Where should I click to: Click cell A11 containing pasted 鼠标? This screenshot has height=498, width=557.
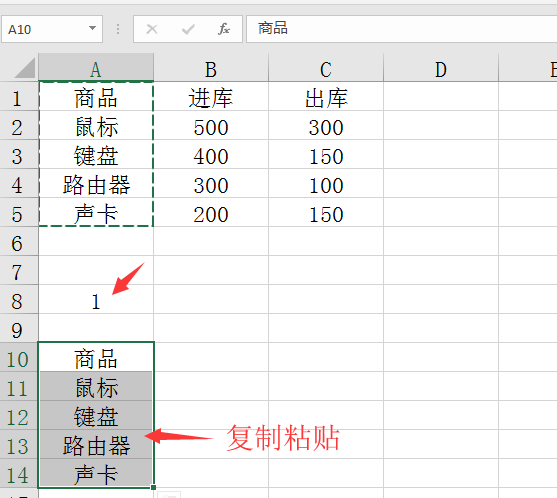point(96,387)
